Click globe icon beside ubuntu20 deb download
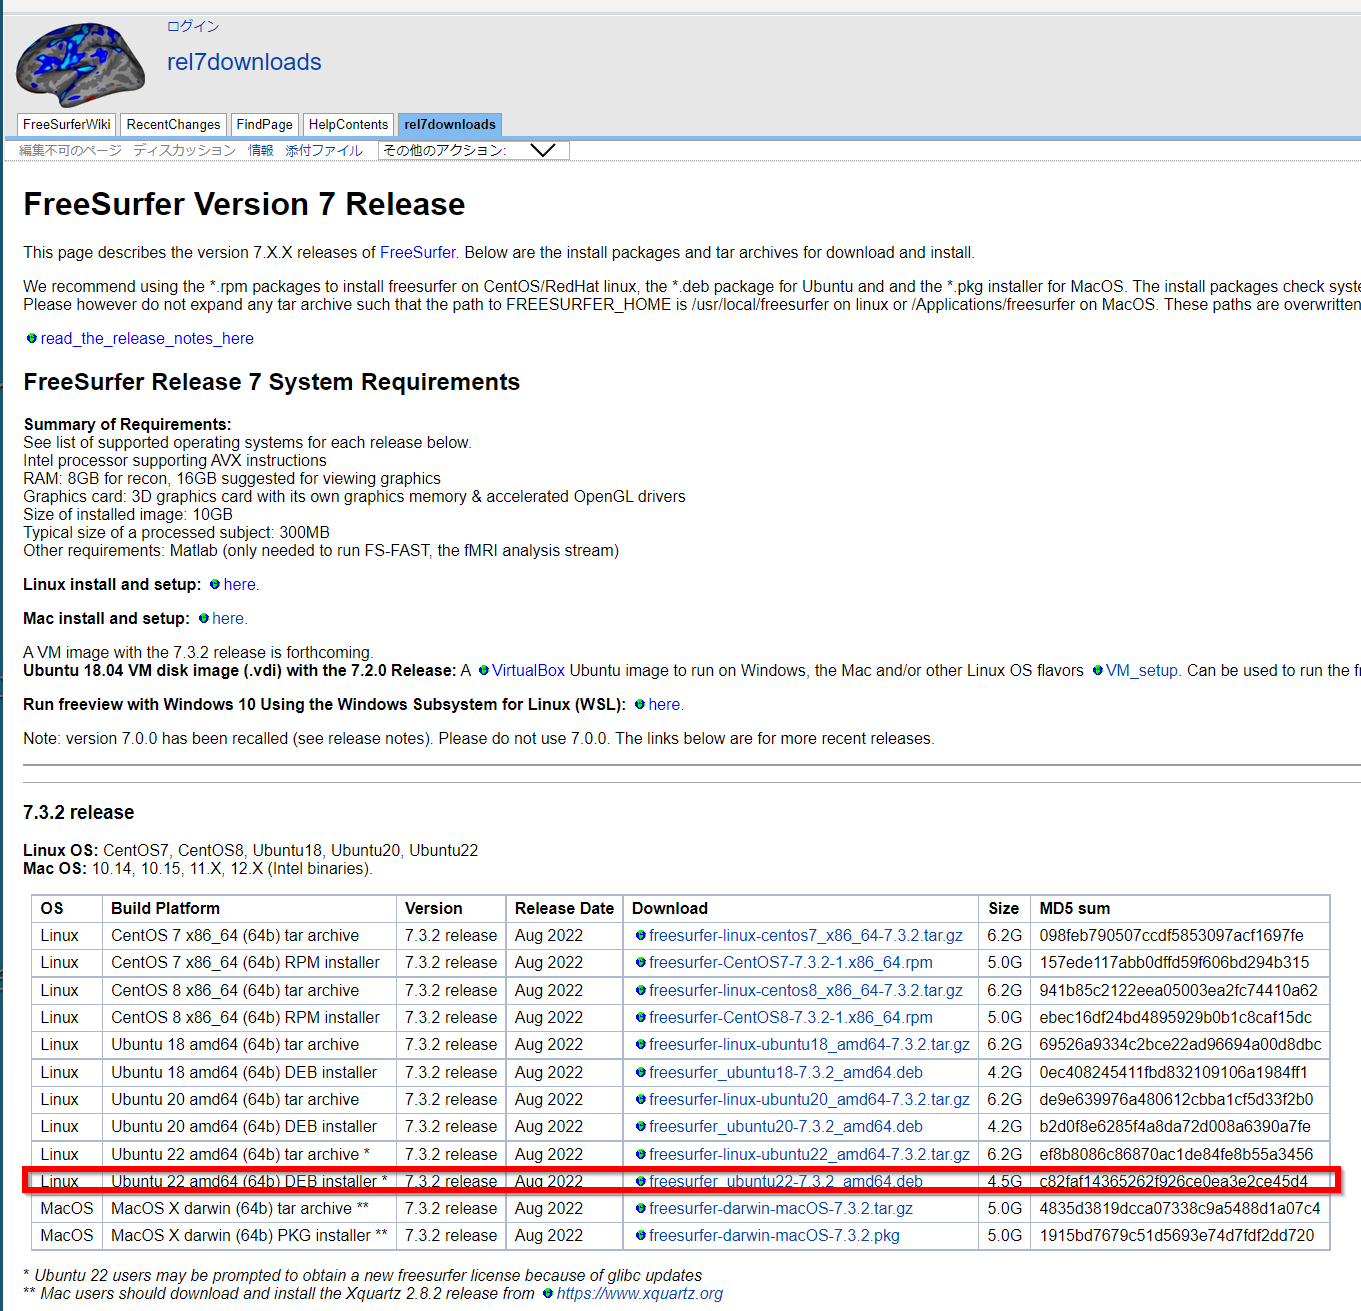The width and height of the screenshot is (1361, 1311). (641, 1126)
